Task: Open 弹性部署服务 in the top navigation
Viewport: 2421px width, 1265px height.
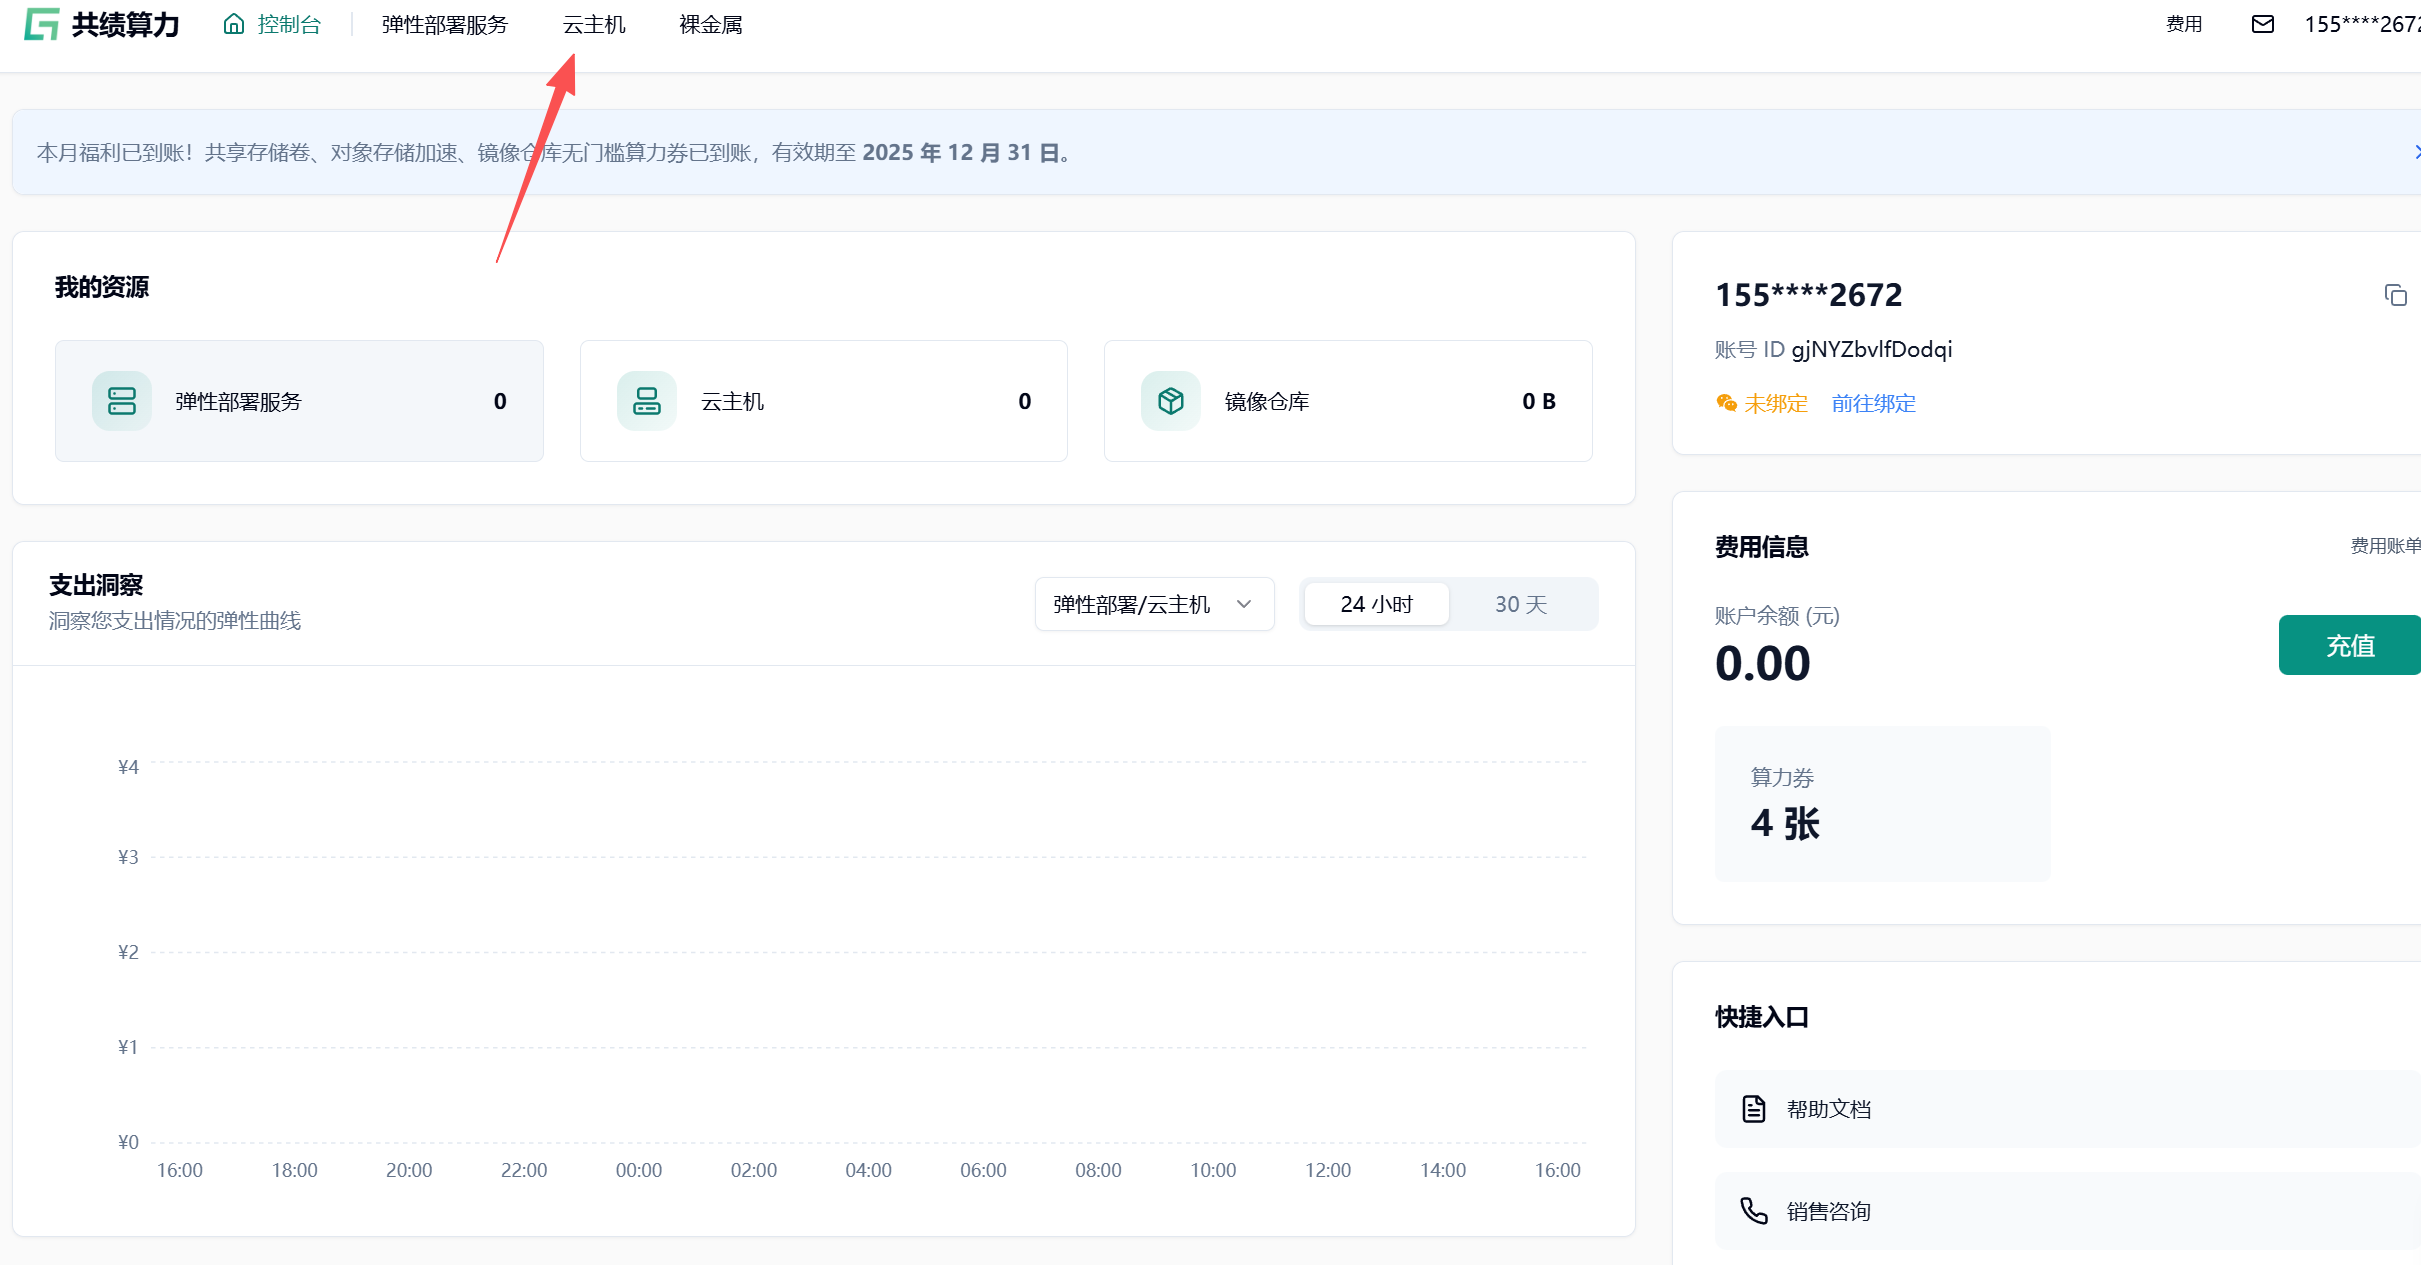Action: [x=445, y=24]
